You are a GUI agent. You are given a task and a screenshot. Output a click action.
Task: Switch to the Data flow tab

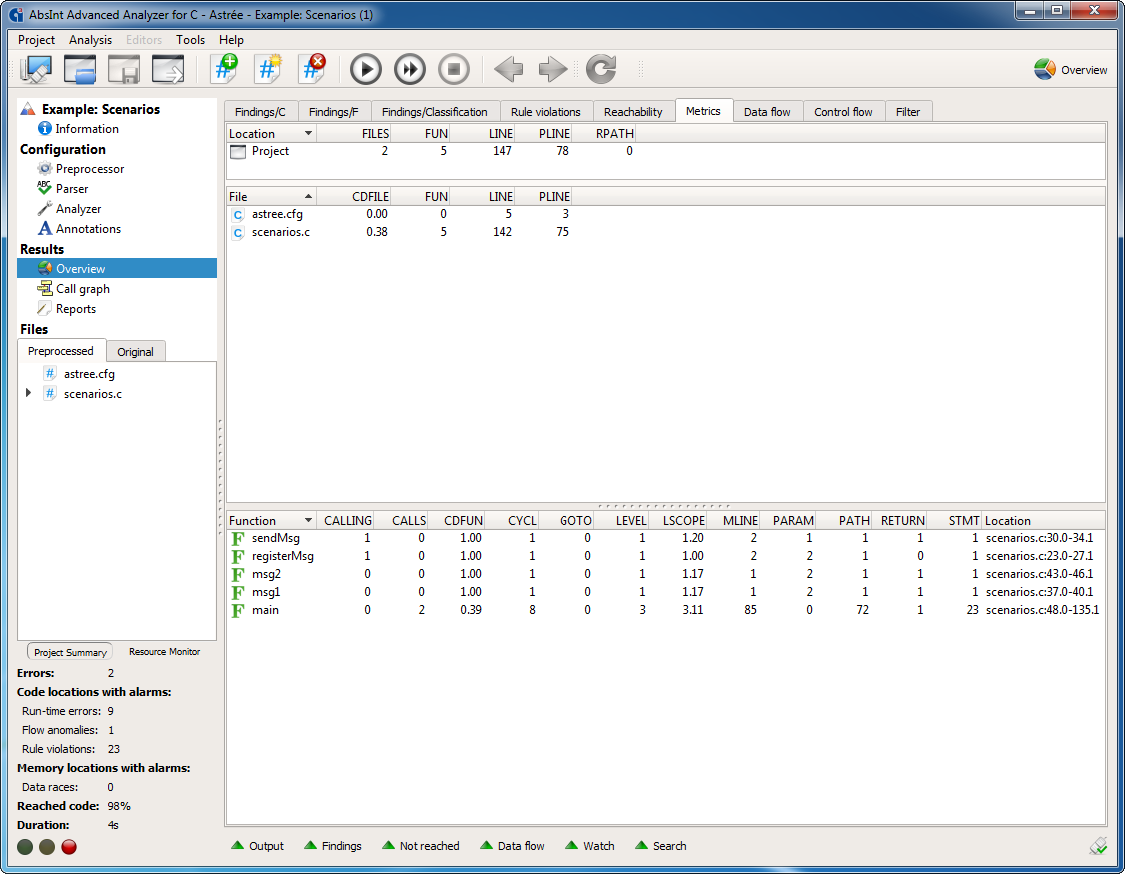(767, 112)
